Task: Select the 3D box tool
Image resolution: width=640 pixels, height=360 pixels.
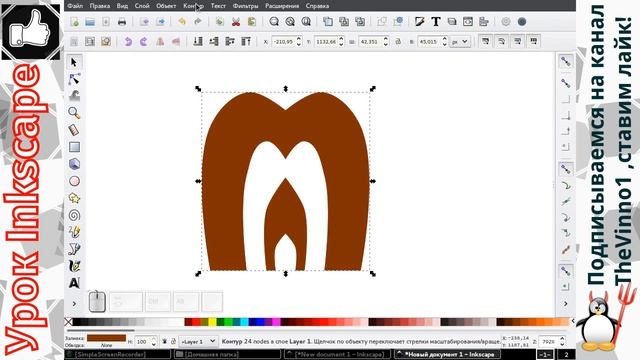Action: coord(74,164)
